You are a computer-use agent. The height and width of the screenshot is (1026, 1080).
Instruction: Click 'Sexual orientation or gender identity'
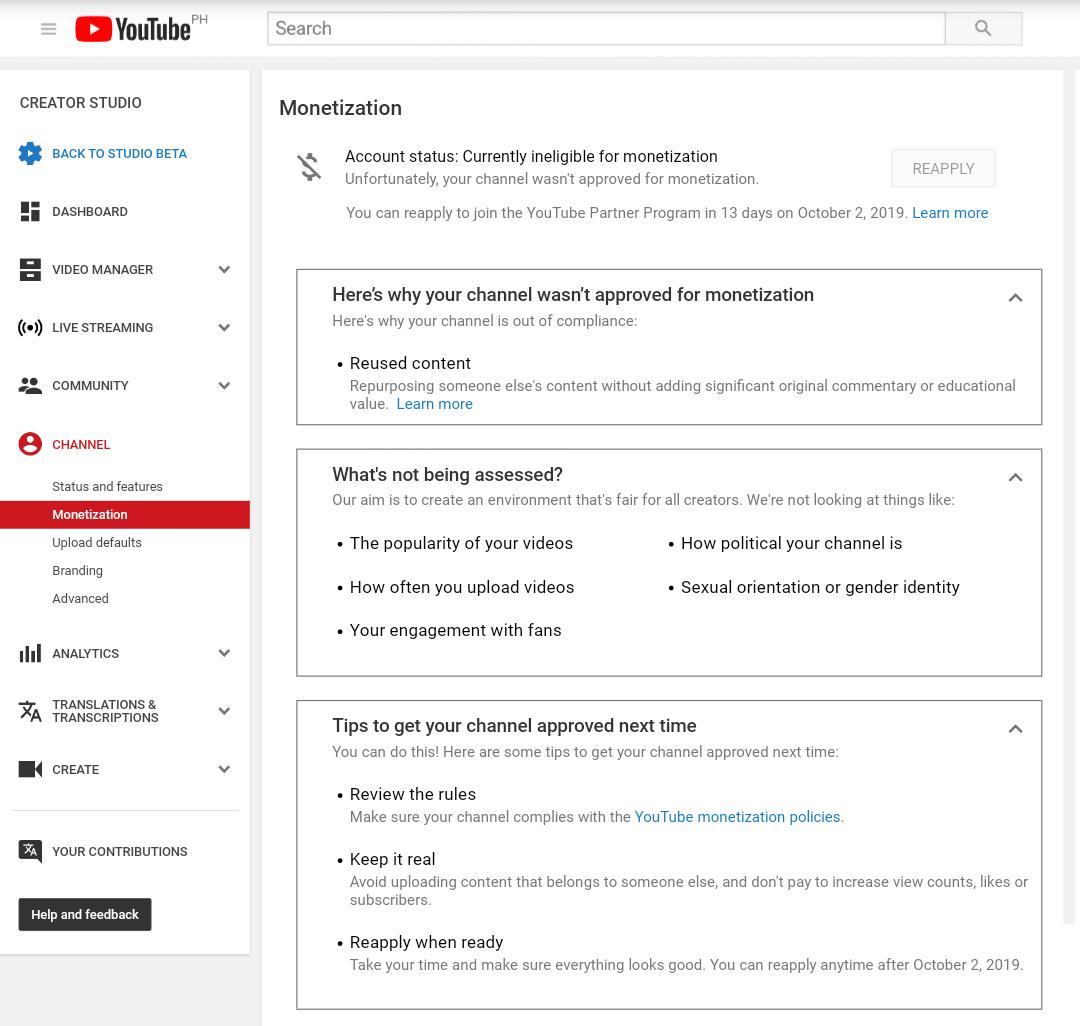click(820, 587)
